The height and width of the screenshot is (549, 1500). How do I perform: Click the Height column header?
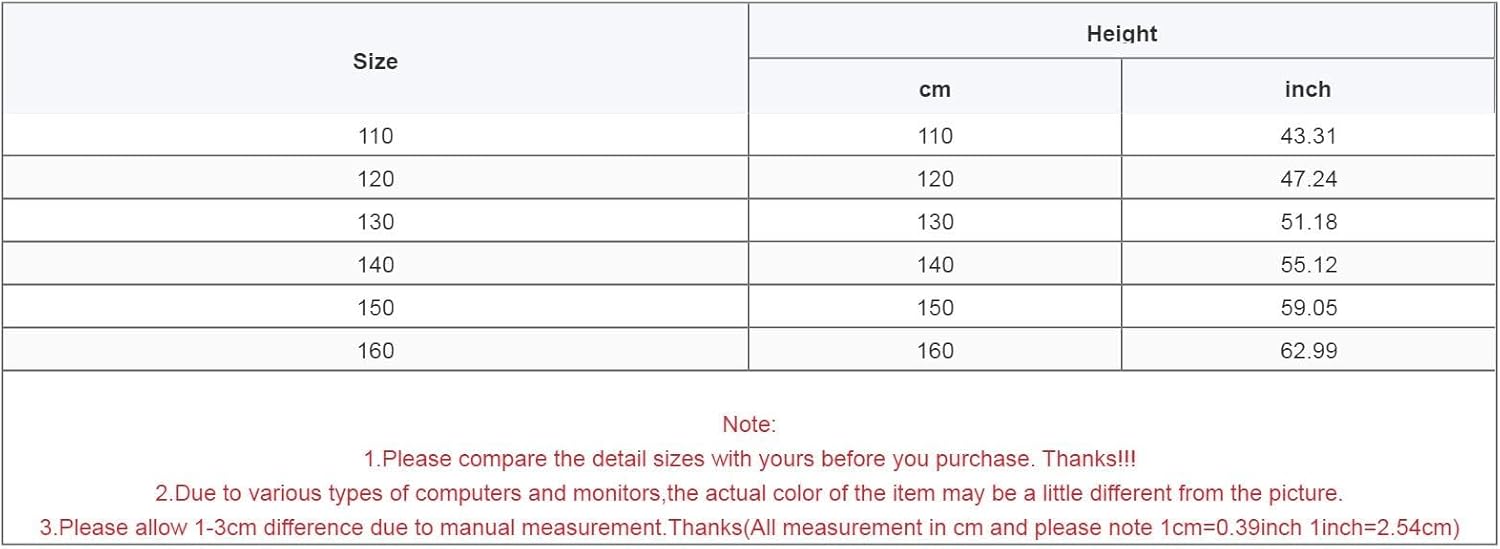[x=1122, y=34]
